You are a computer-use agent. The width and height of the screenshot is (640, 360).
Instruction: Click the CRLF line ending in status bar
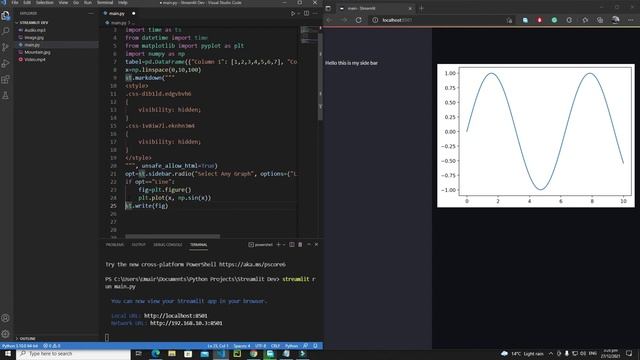pos(276,346)
